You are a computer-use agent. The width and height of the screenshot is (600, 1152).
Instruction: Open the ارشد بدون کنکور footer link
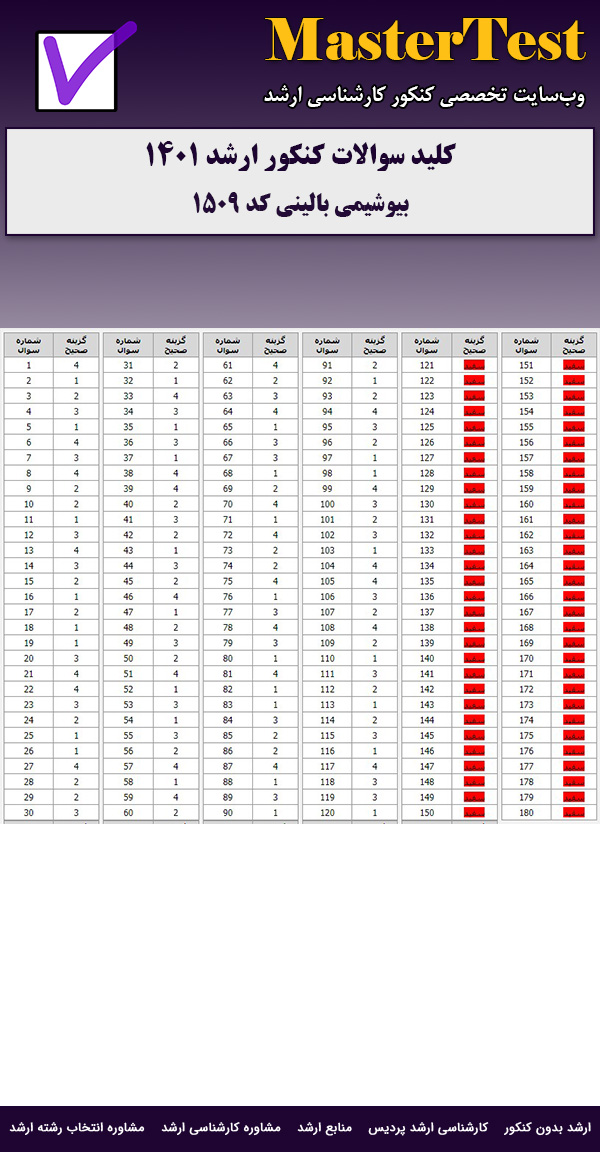click(547, 1128)
